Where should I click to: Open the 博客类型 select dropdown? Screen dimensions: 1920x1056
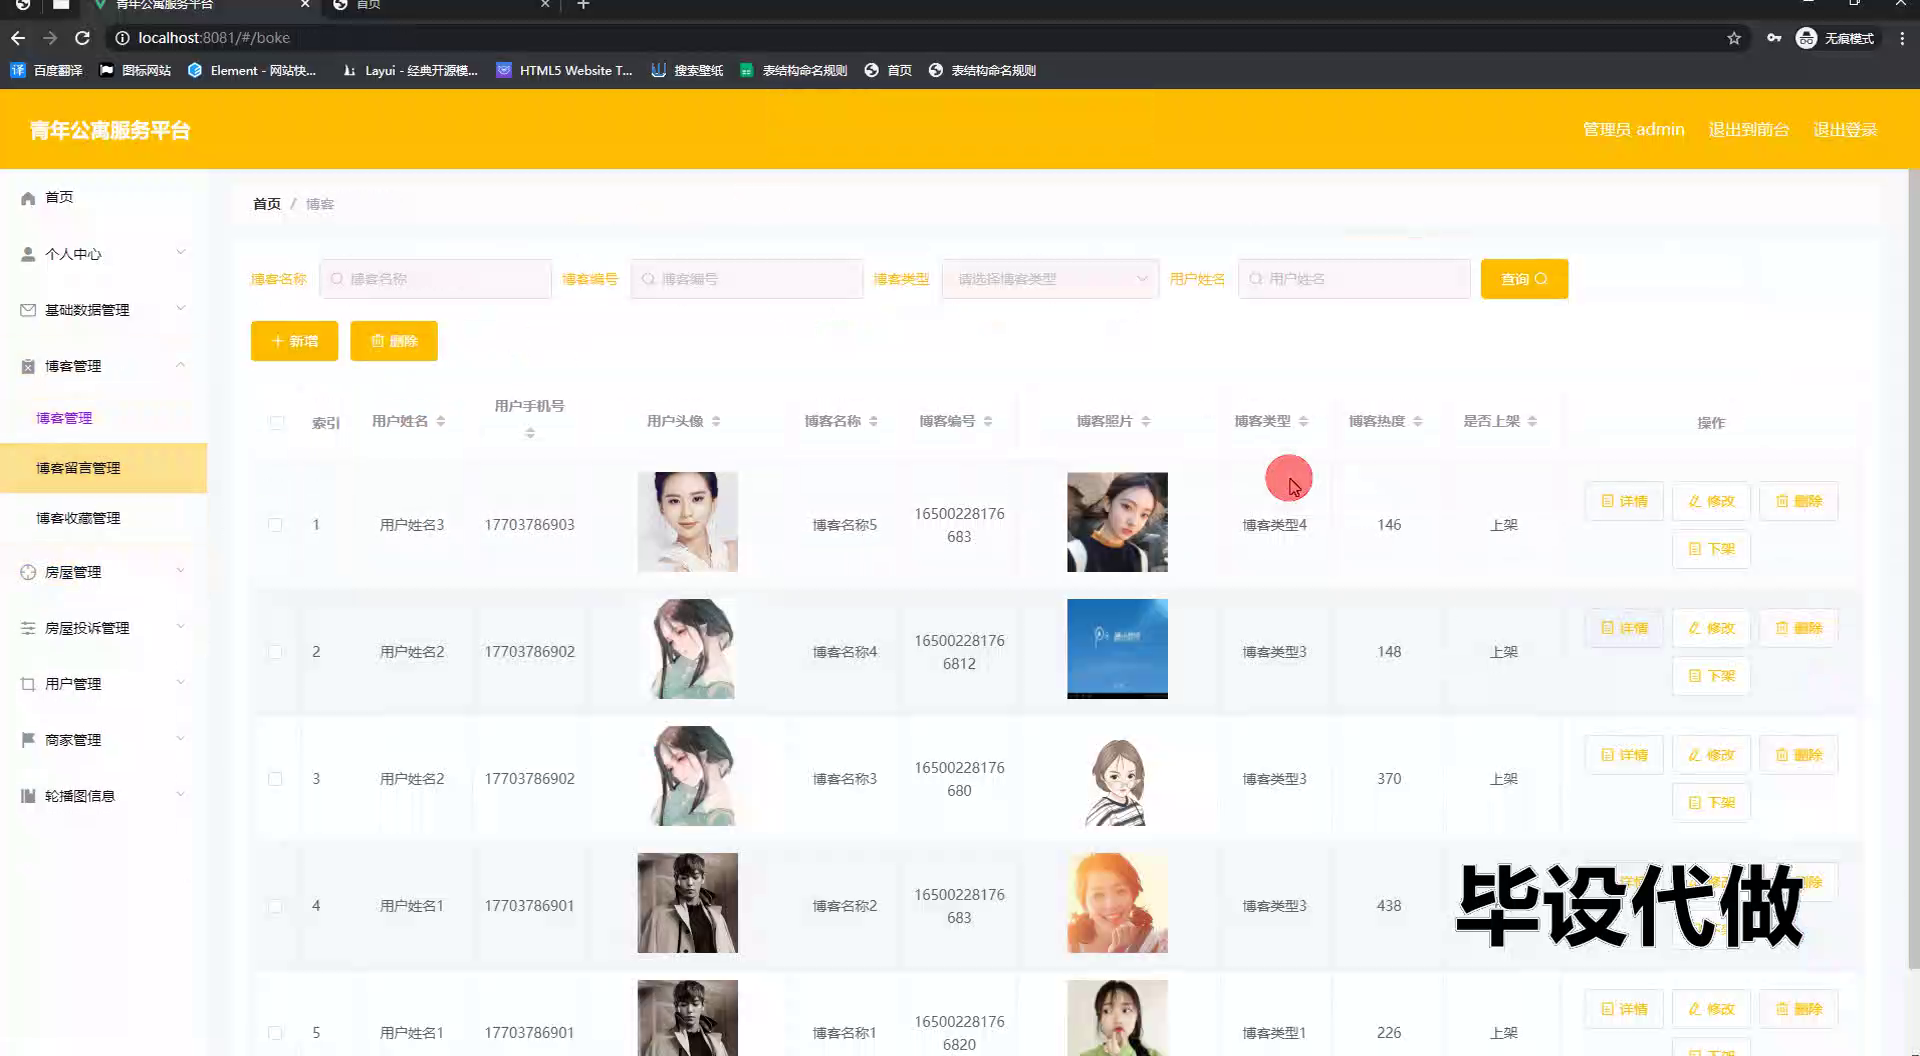point(1050,279)
